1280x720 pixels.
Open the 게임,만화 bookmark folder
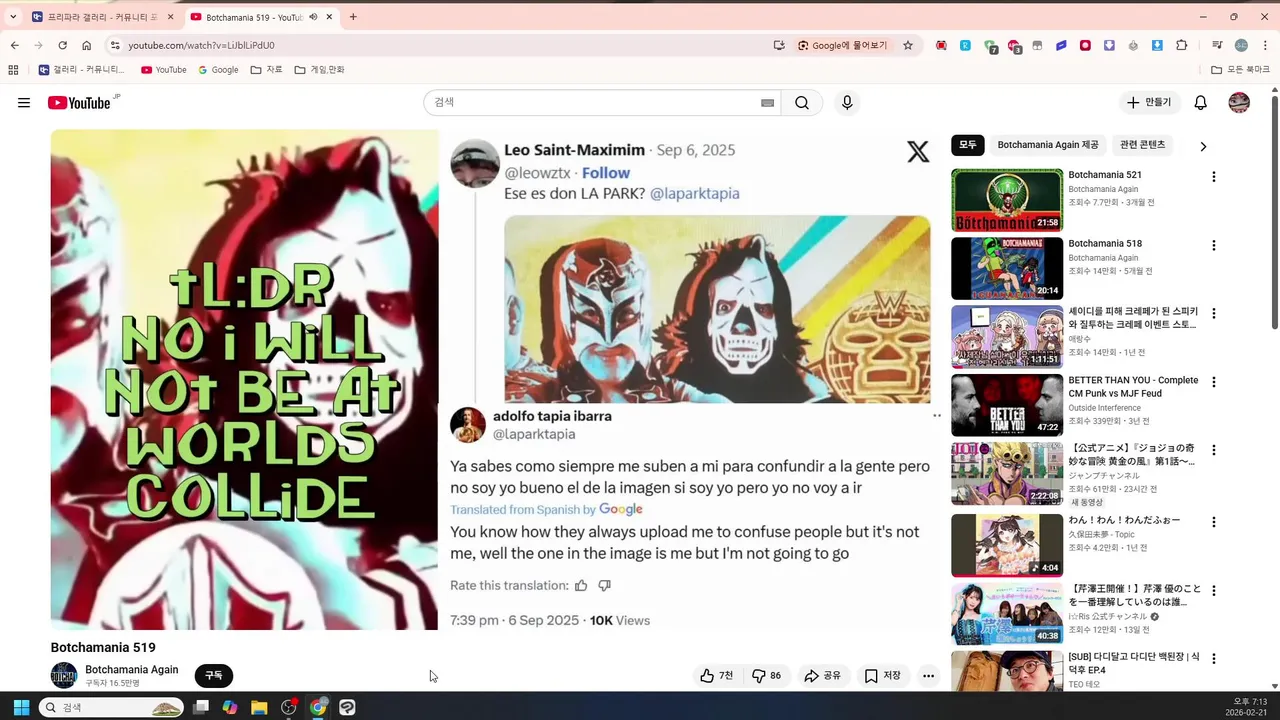319,70
